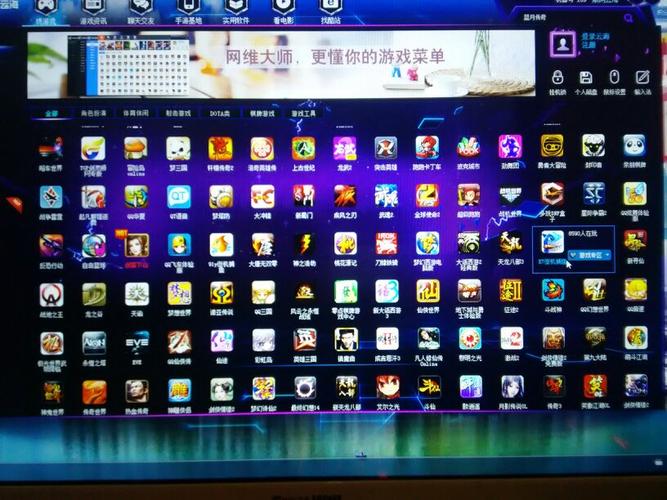Click the user avatar profile picture
667x500 pixels.
click(x=563, y=44)
